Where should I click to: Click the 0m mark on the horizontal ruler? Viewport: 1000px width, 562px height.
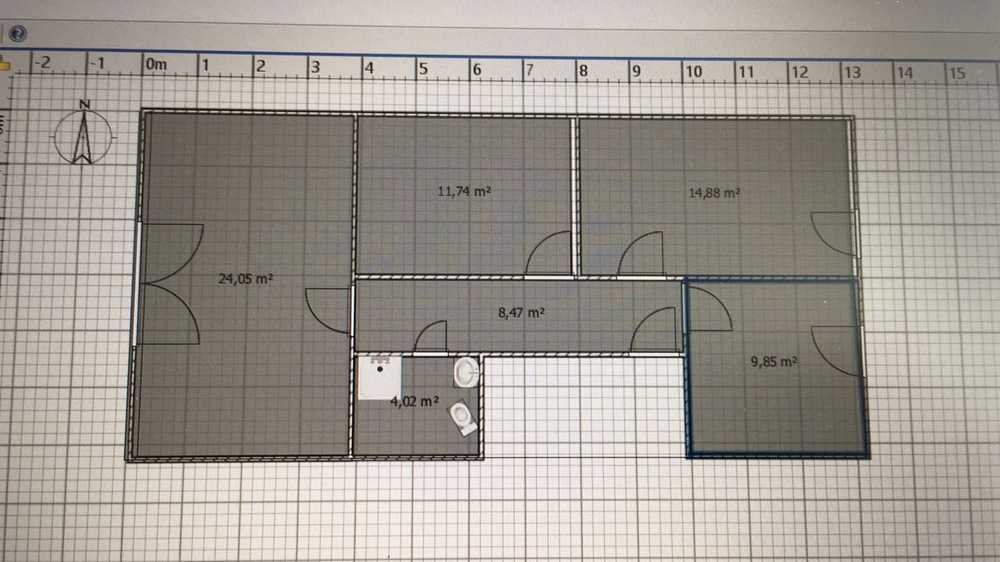tap(155, 65)
